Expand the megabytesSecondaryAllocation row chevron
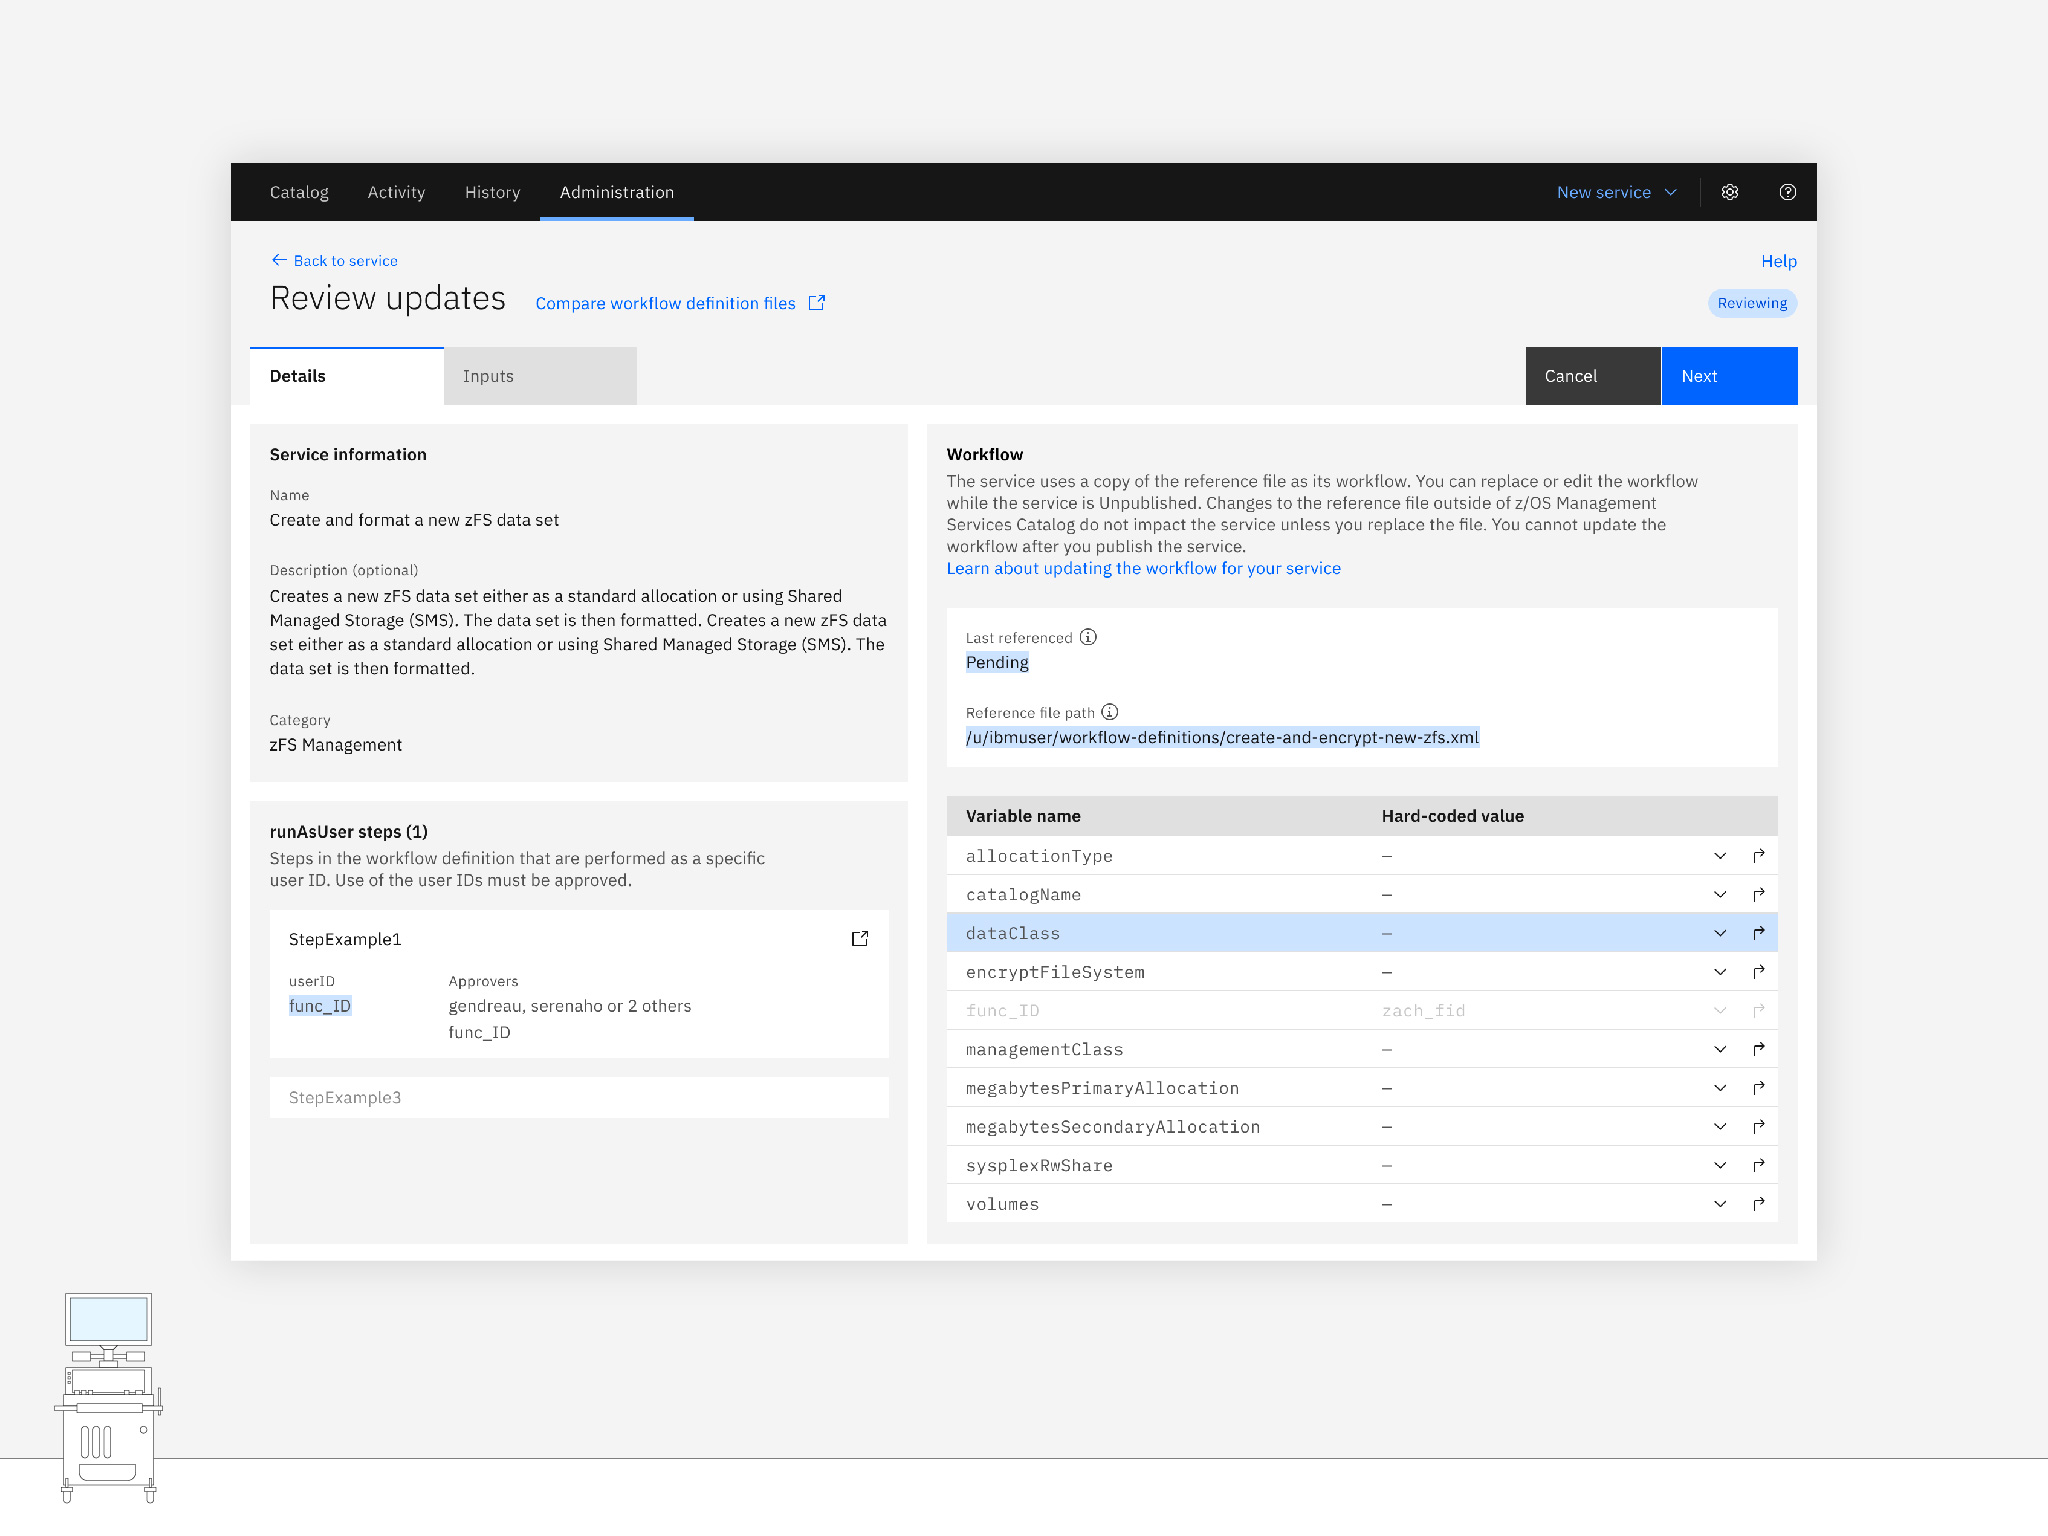This screenshot has height=1536, width=2048. coord(1720,1127)
